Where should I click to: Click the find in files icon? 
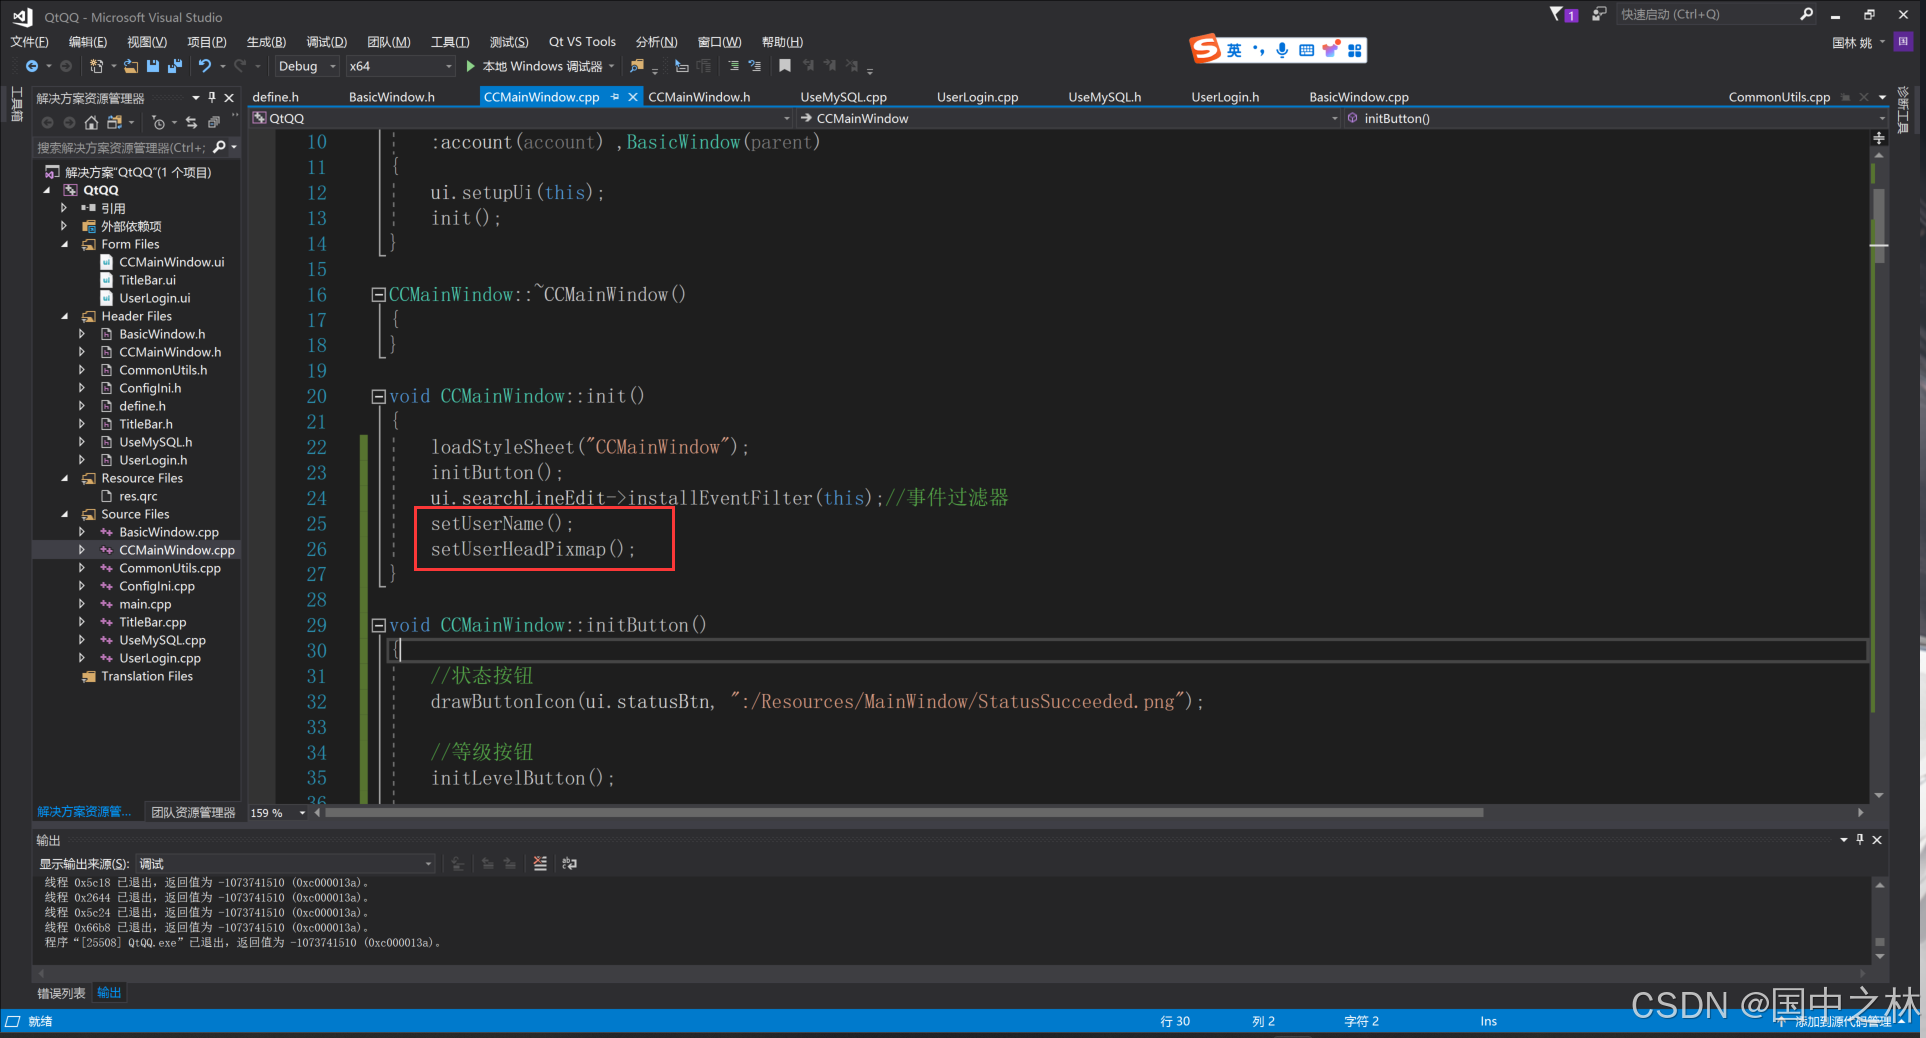coord(636,66)
